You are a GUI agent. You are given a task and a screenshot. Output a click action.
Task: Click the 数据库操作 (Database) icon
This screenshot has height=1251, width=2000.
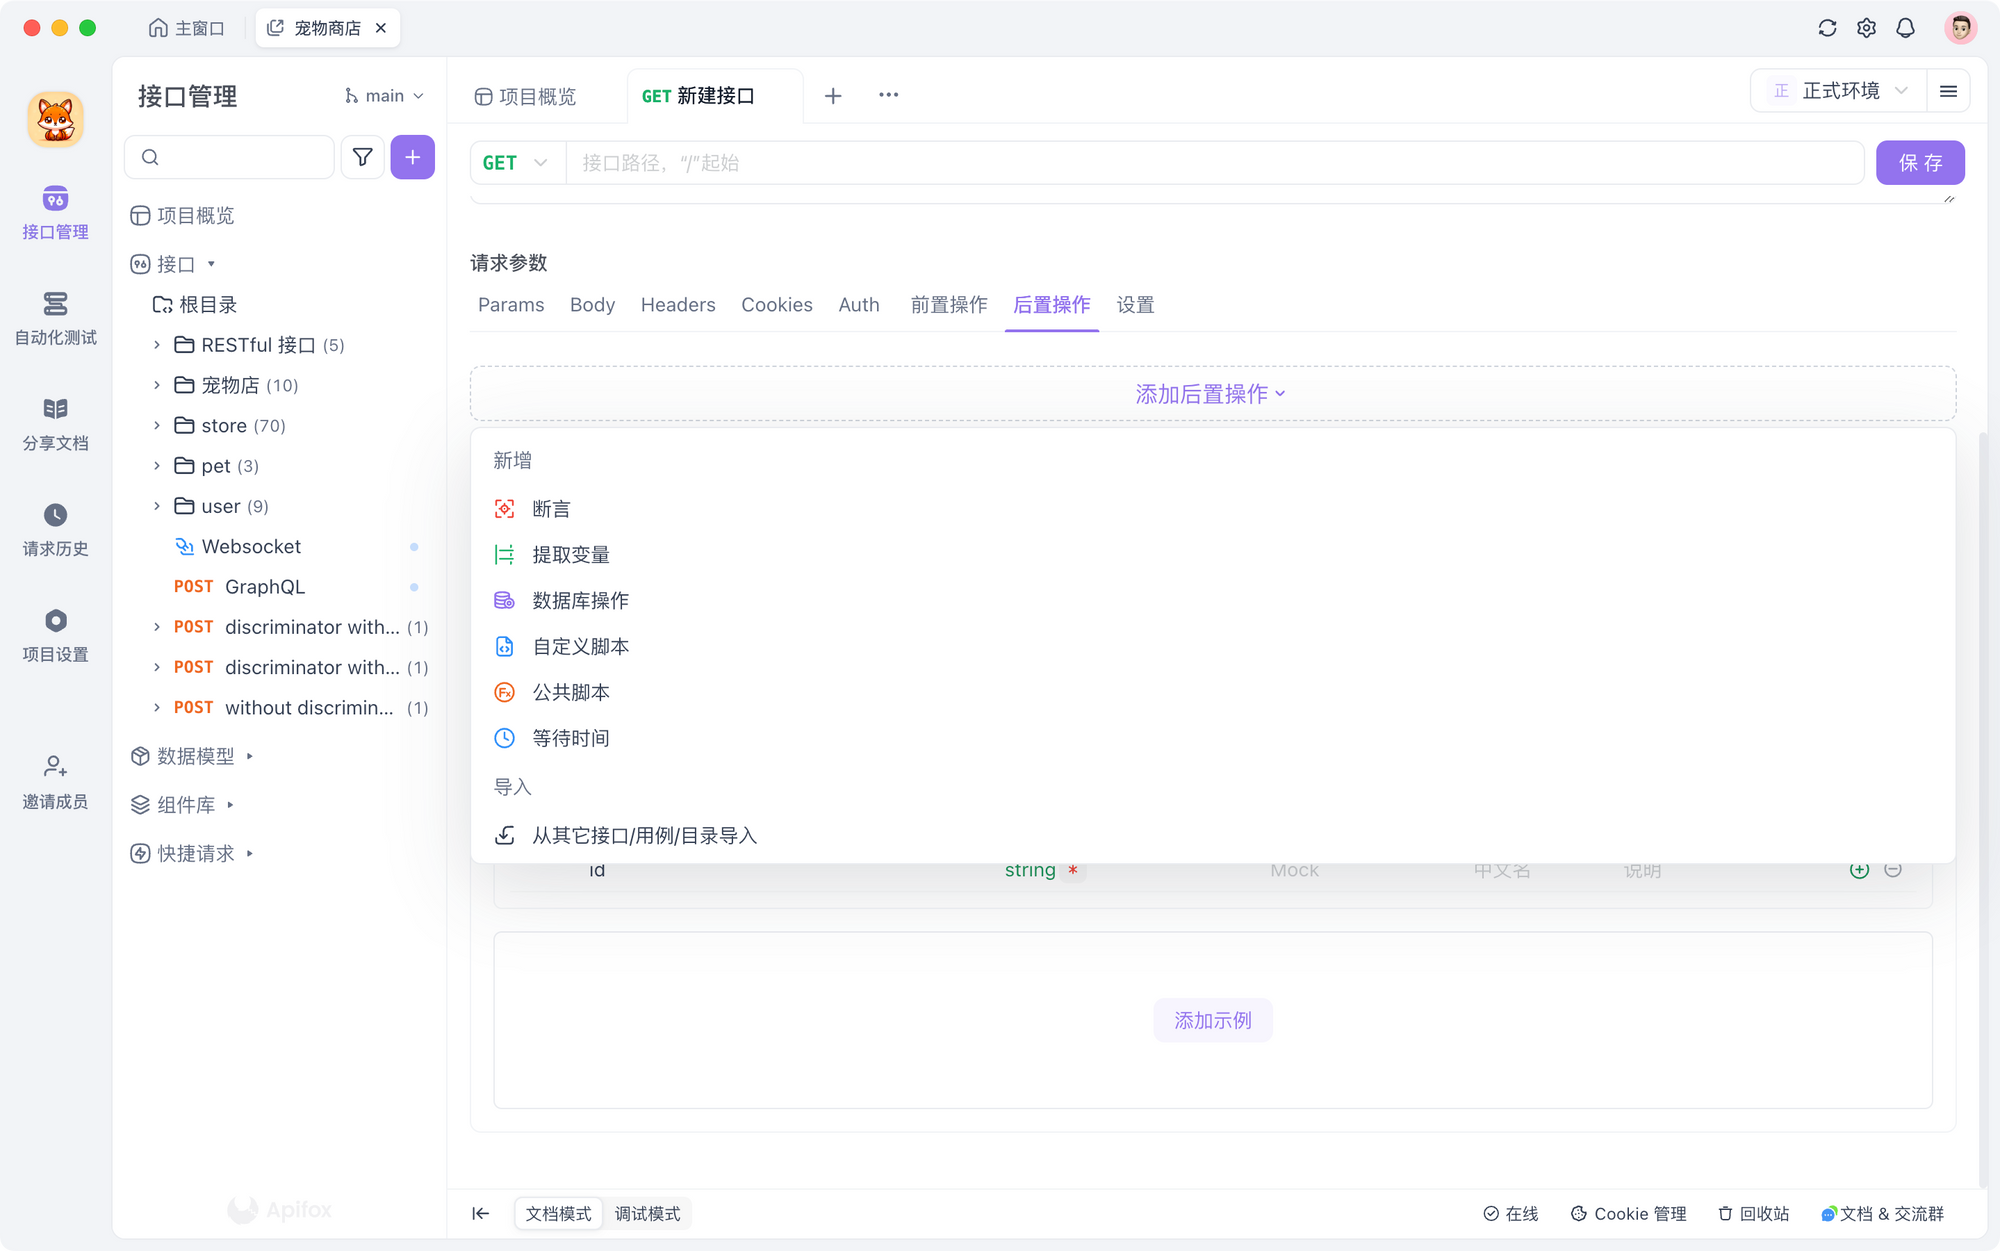coord(504,600)
